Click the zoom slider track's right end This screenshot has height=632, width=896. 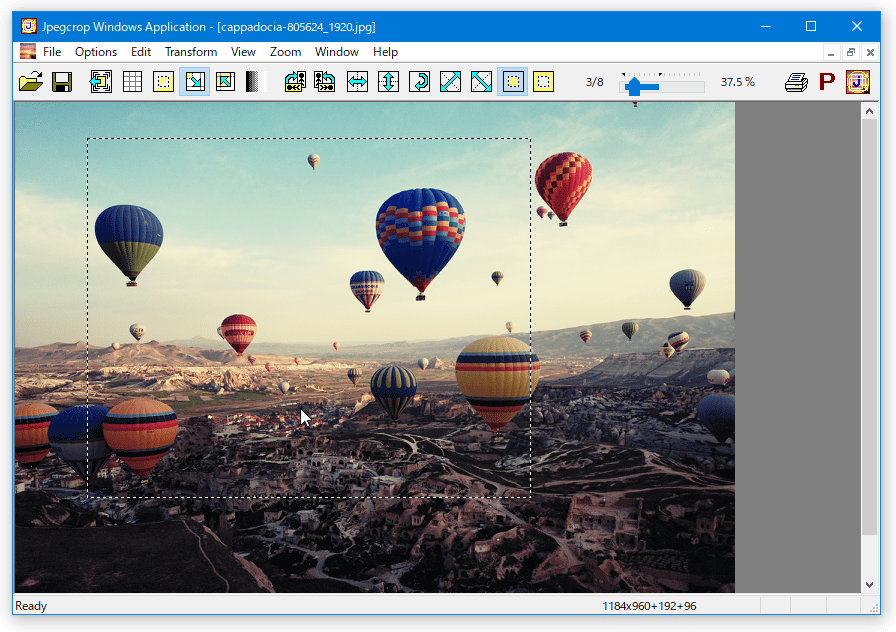tap(701, 87)
